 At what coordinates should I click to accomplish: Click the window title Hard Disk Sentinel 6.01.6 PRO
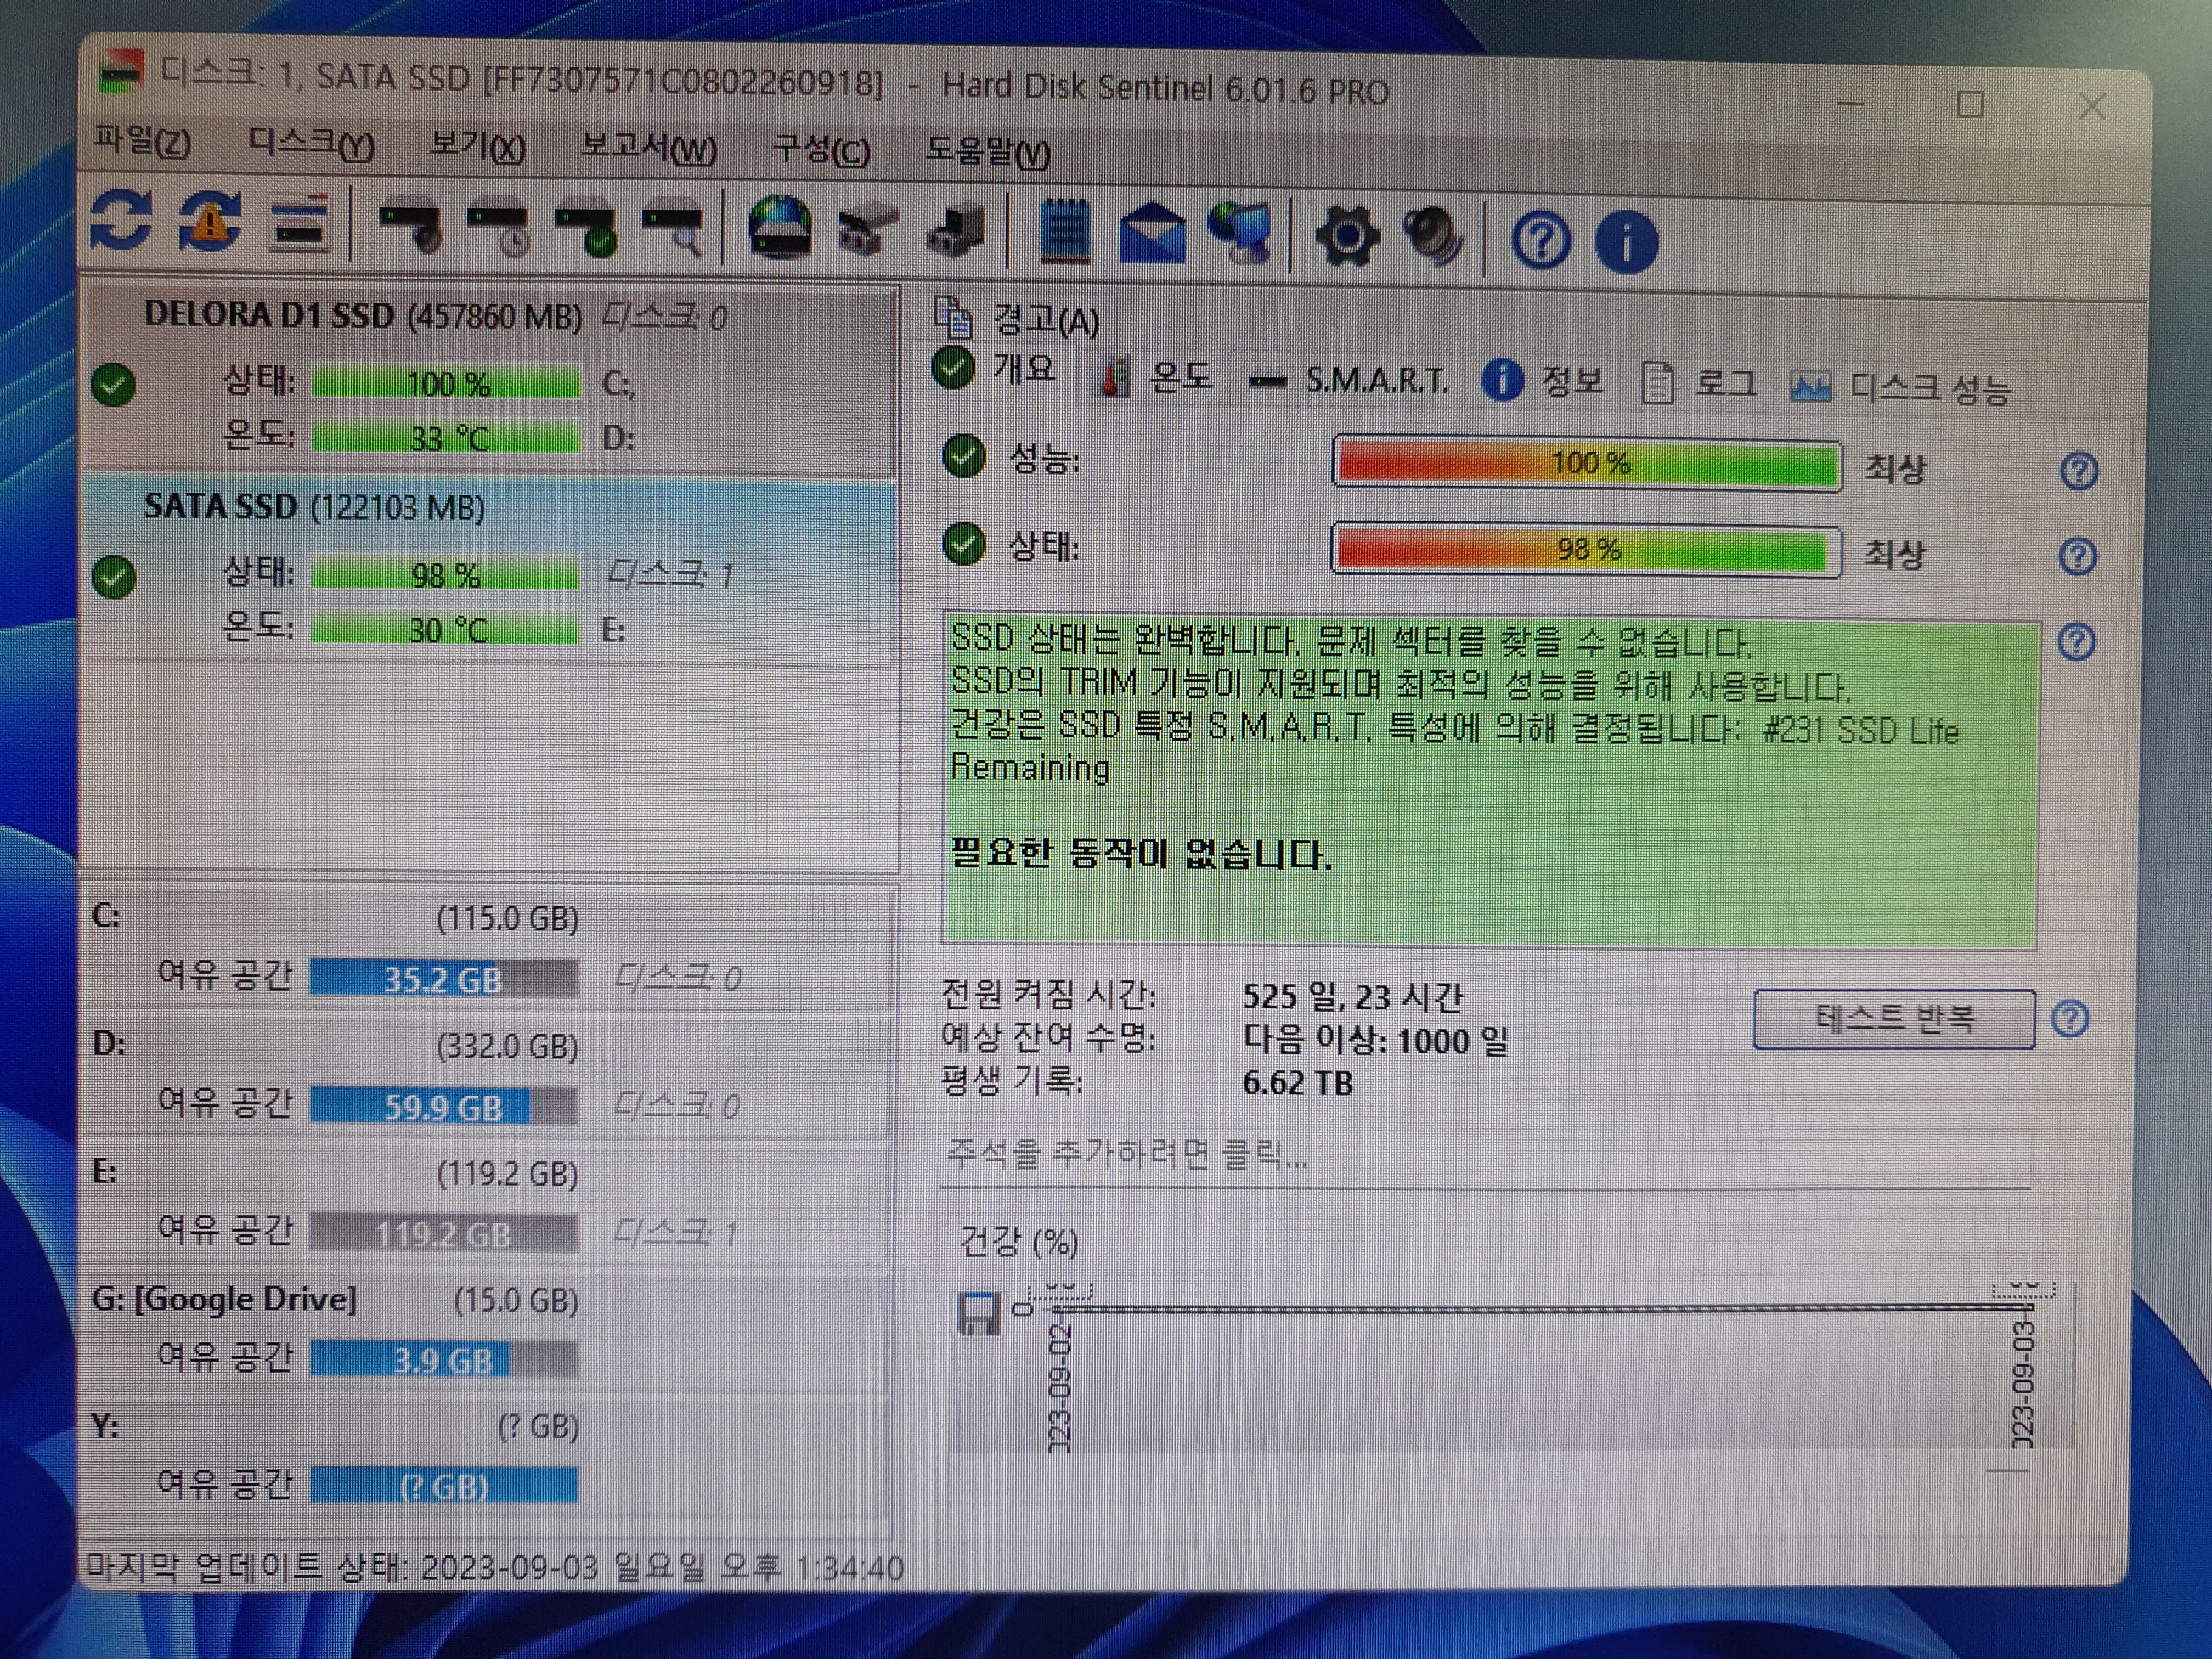pyautogui.click(x=1165, y=89)
